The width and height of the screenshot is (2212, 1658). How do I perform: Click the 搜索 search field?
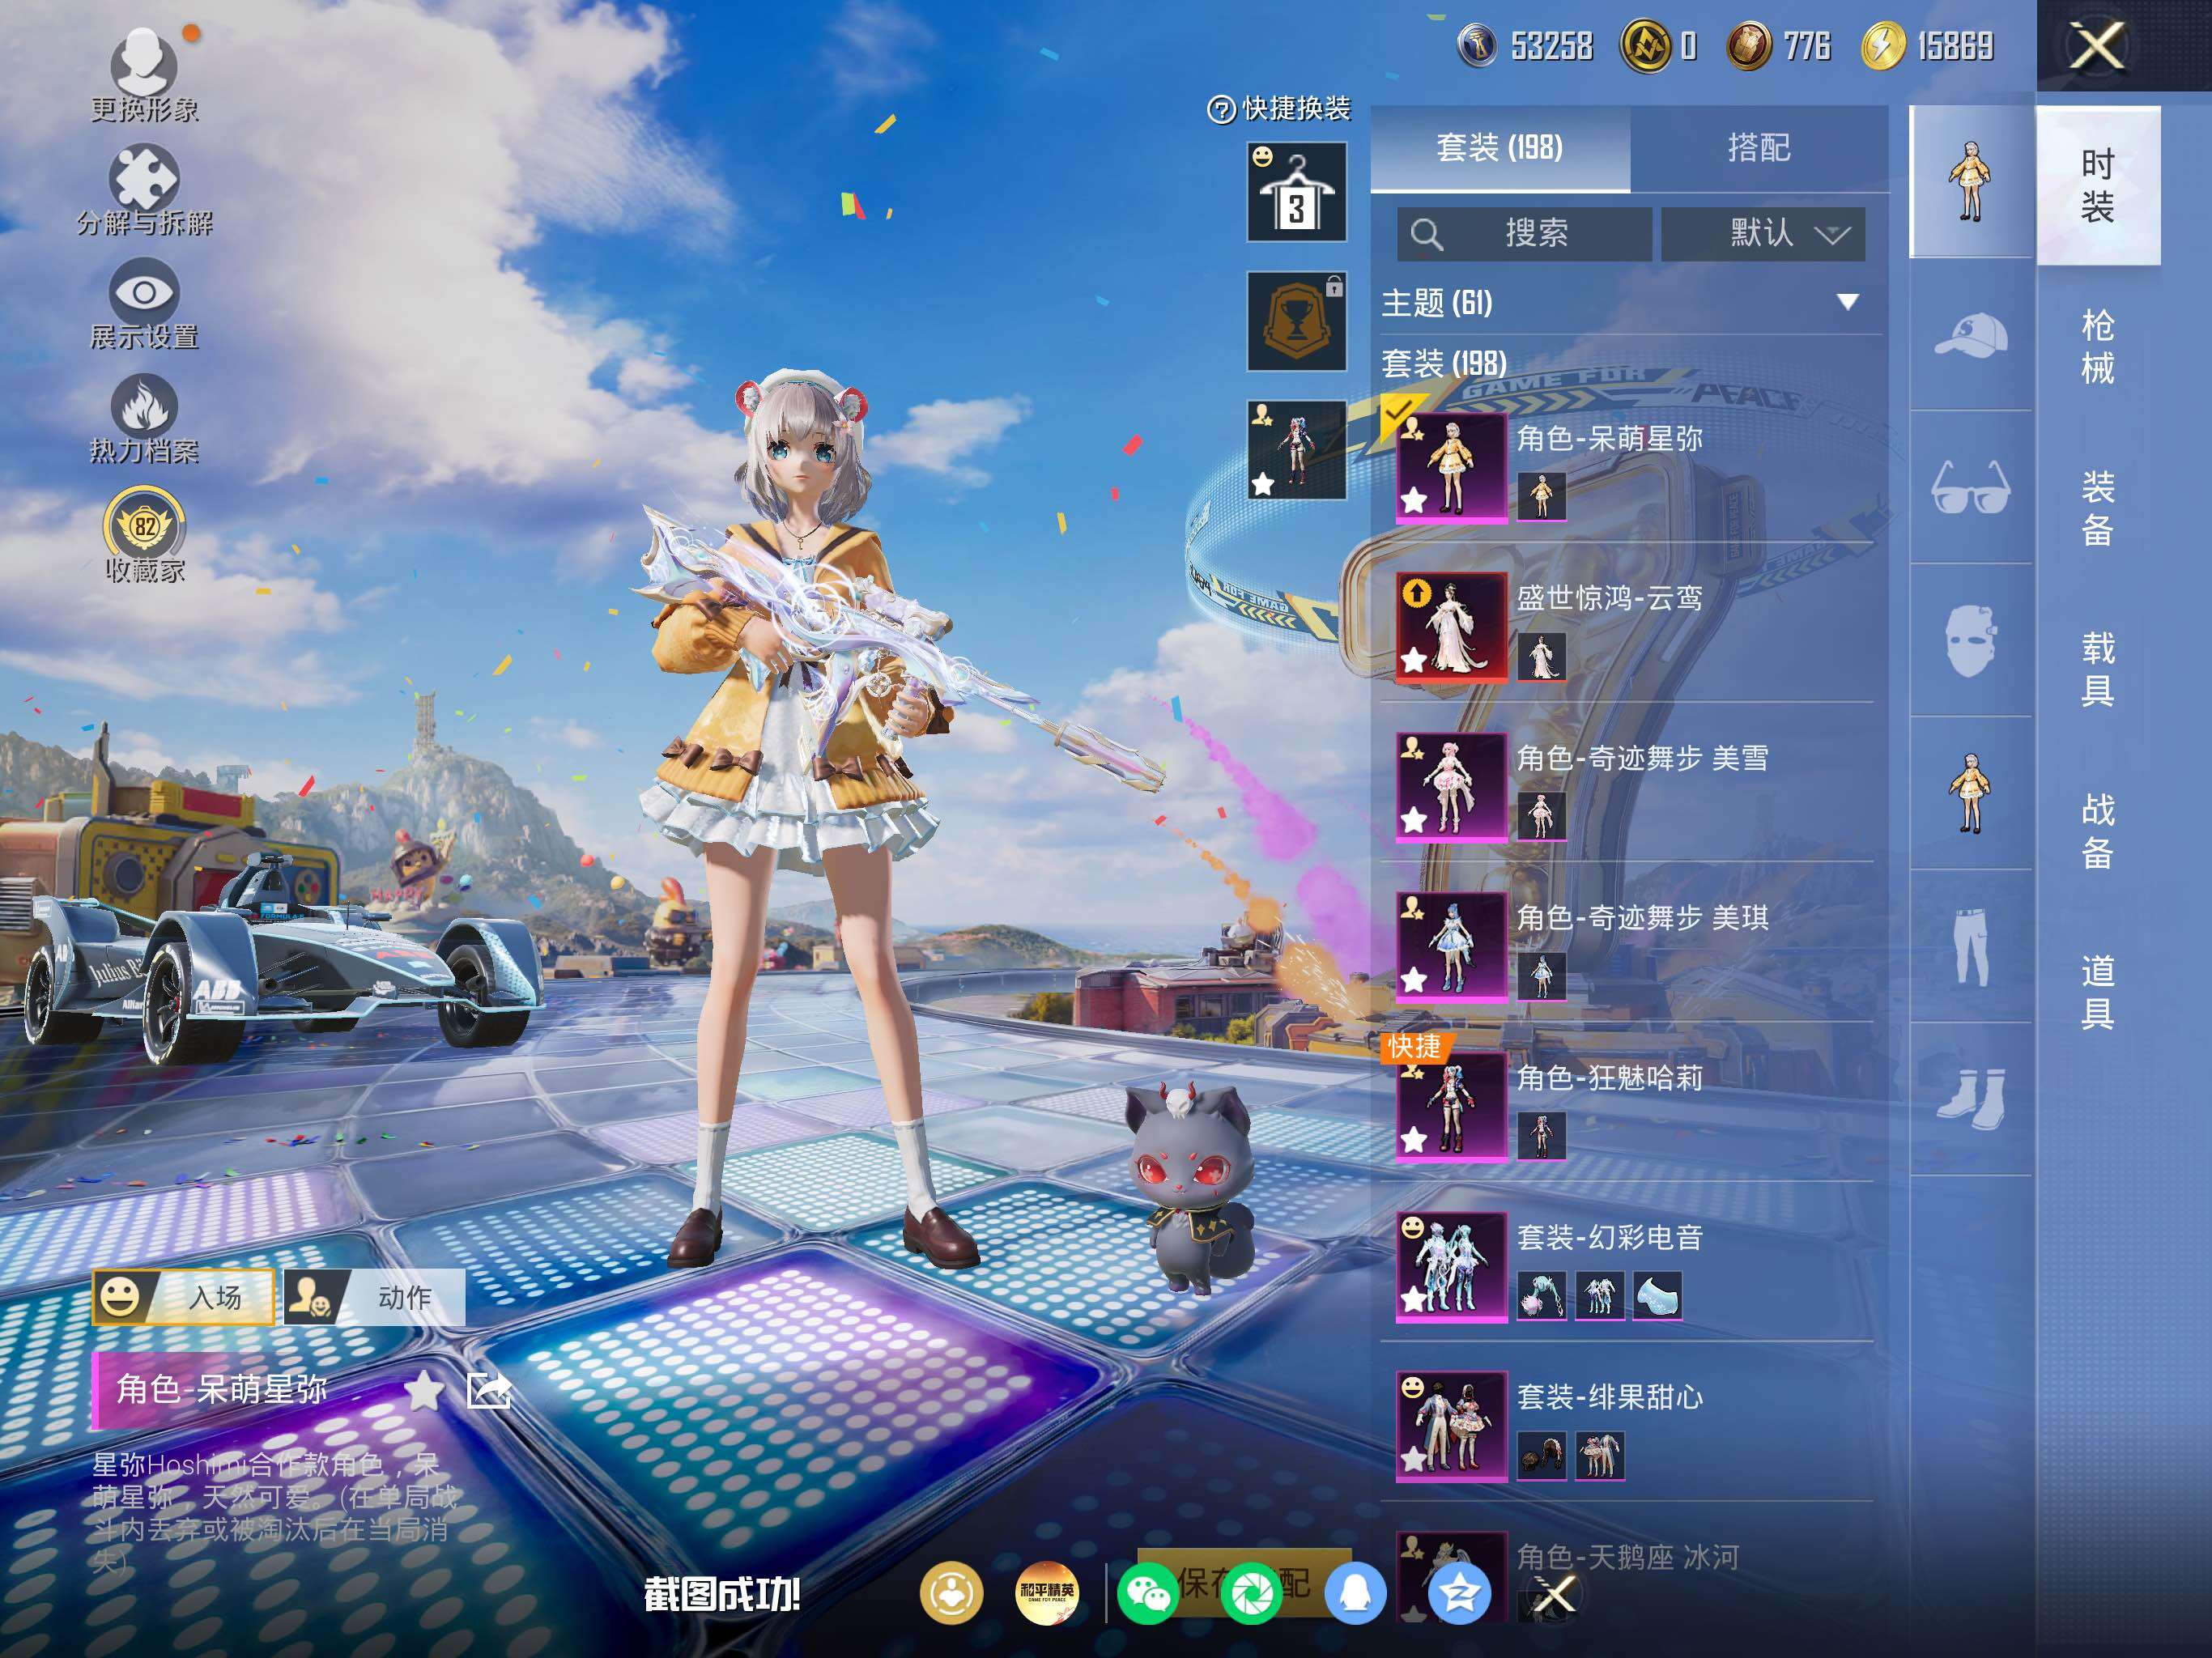click(1523, 234)
